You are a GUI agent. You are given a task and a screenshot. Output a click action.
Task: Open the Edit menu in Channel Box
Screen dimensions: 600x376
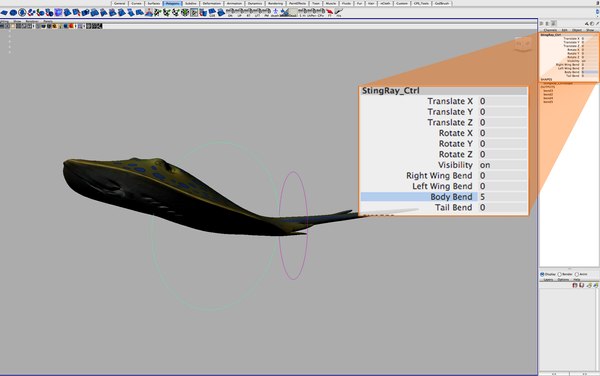564,30
